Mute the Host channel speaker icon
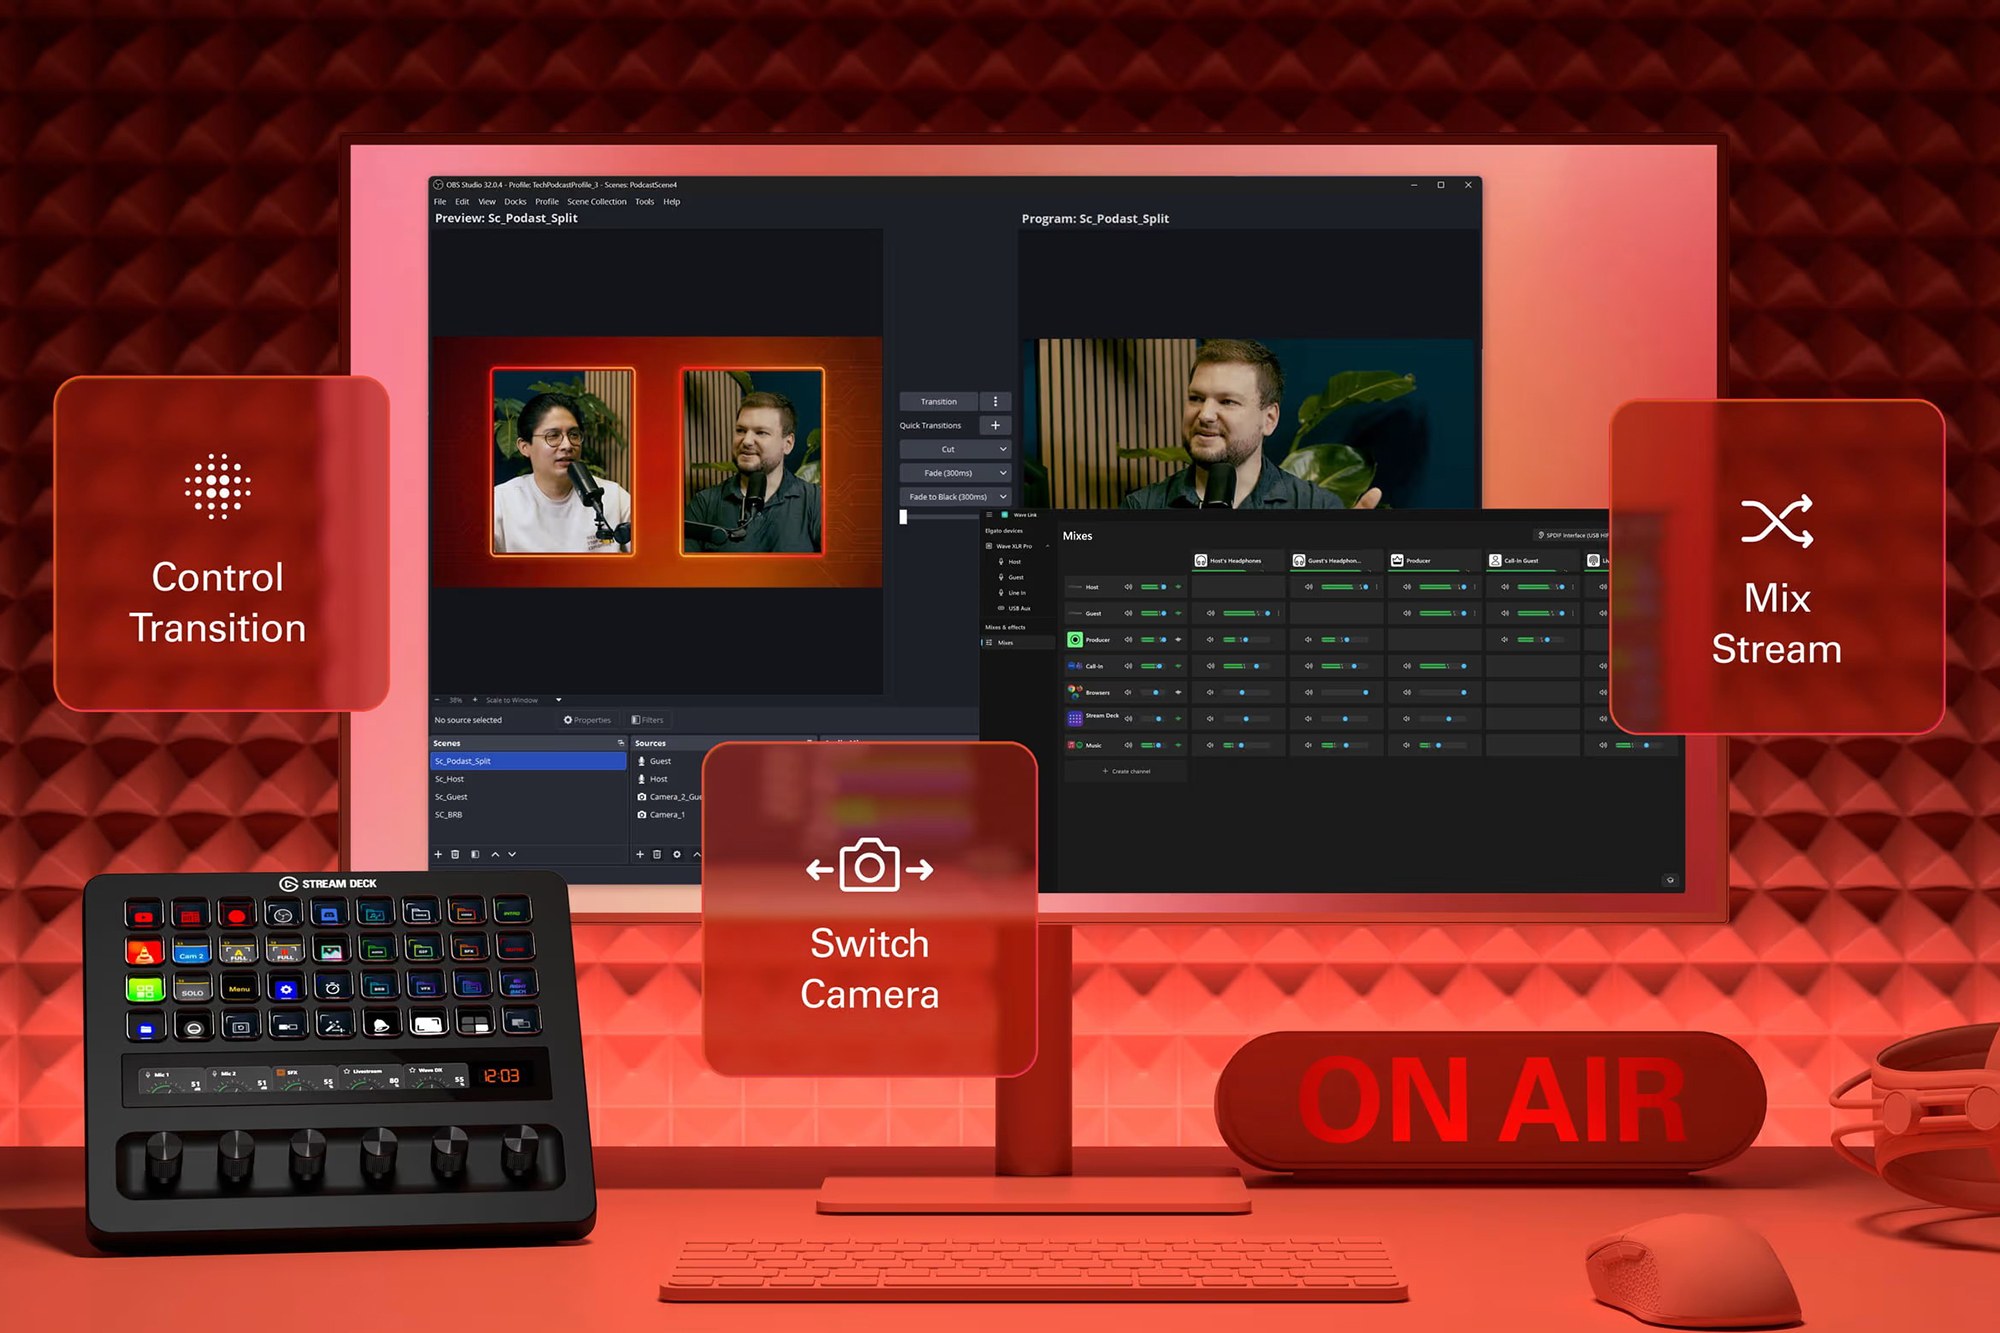The height and width of the screenshot is (1333, 2000). pos(1128,587)
